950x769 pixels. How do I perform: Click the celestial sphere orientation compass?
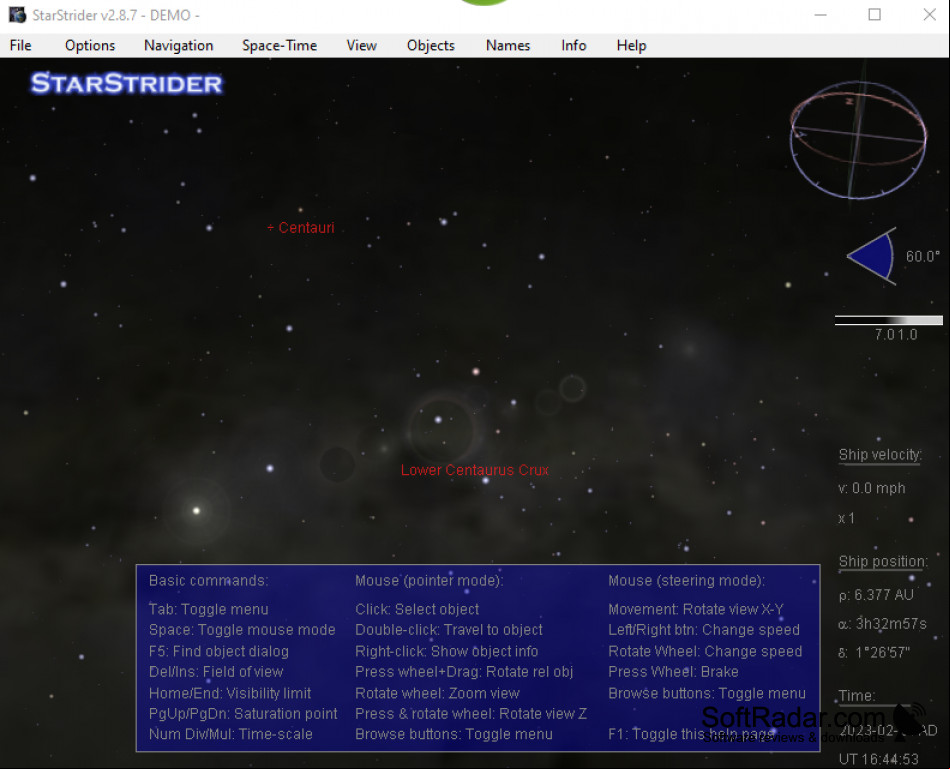858,140
